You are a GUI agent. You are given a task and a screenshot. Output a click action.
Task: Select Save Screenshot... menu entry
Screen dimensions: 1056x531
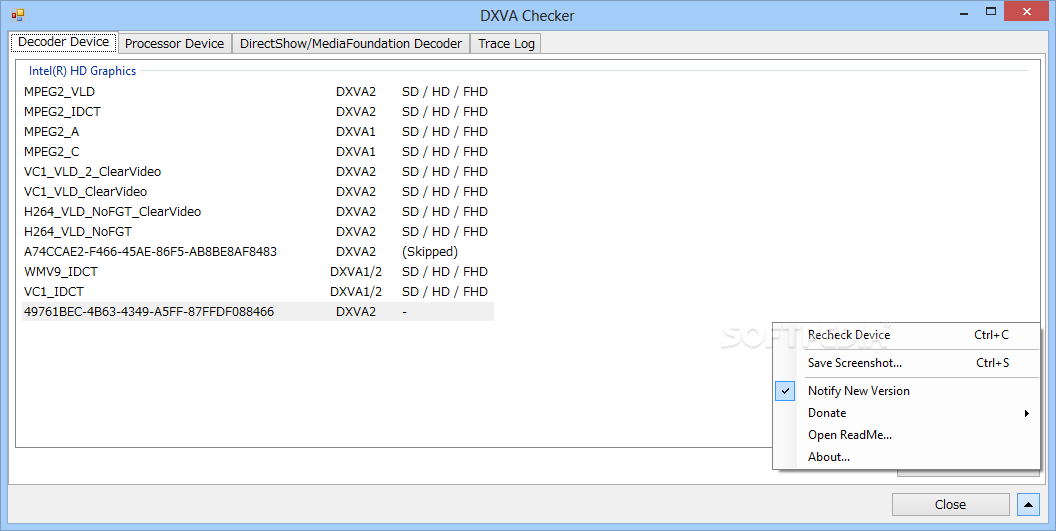(906, 363)
